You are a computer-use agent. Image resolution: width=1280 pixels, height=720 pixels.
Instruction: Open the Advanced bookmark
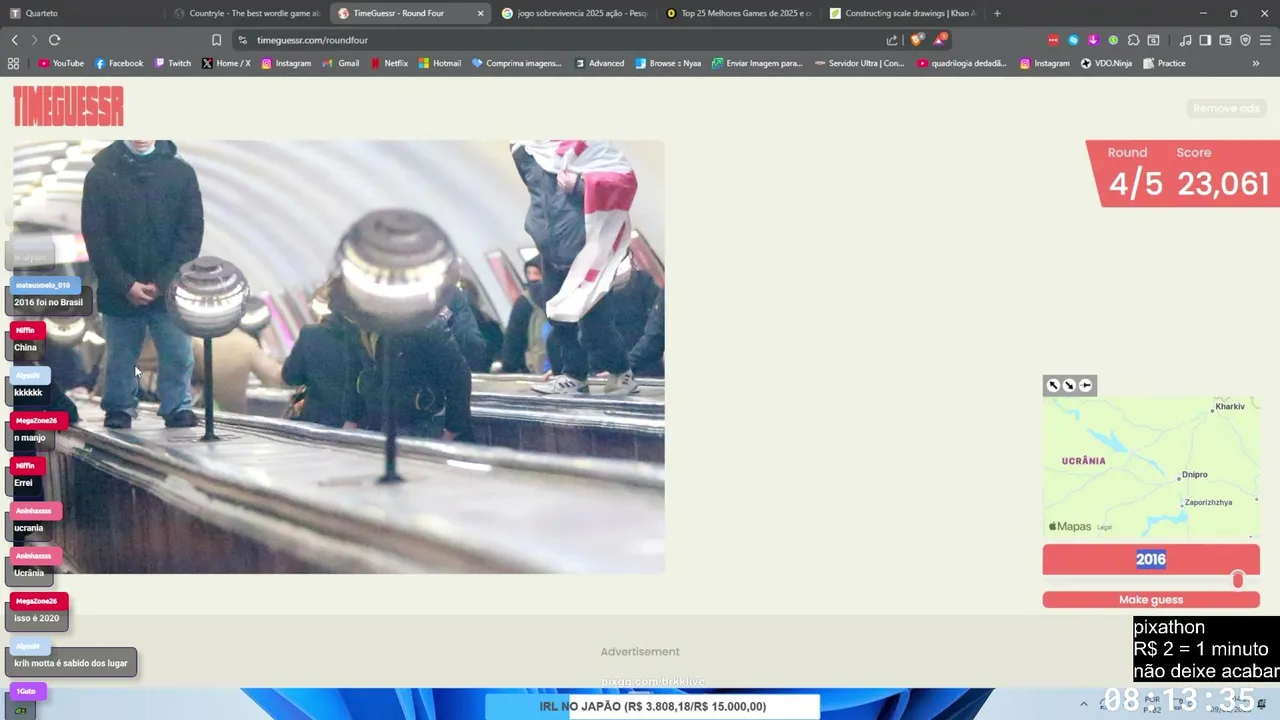point(599,63)
